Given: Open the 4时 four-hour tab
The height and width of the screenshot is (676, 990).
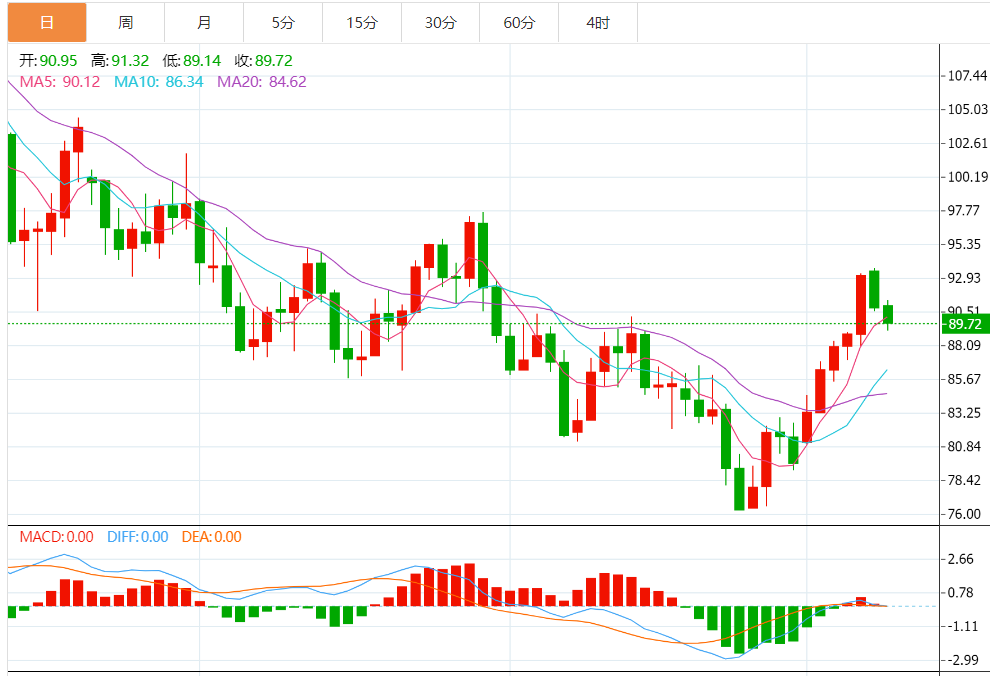Looking at the screenshot, I should 598,22.
